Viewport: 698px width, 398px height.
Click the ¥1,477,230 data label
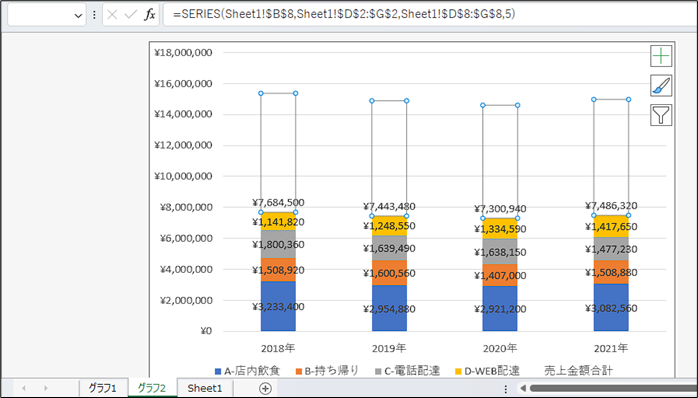pyautogui.click(x=611, y=249)
